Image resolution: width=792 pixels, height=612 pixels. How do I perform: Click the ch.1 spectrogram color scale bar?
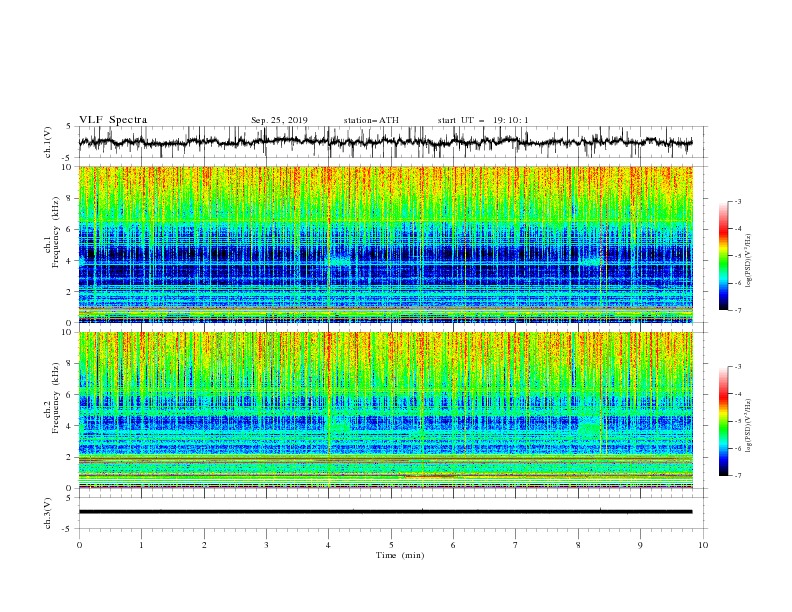pyautogui.click(x=723, y=256)
